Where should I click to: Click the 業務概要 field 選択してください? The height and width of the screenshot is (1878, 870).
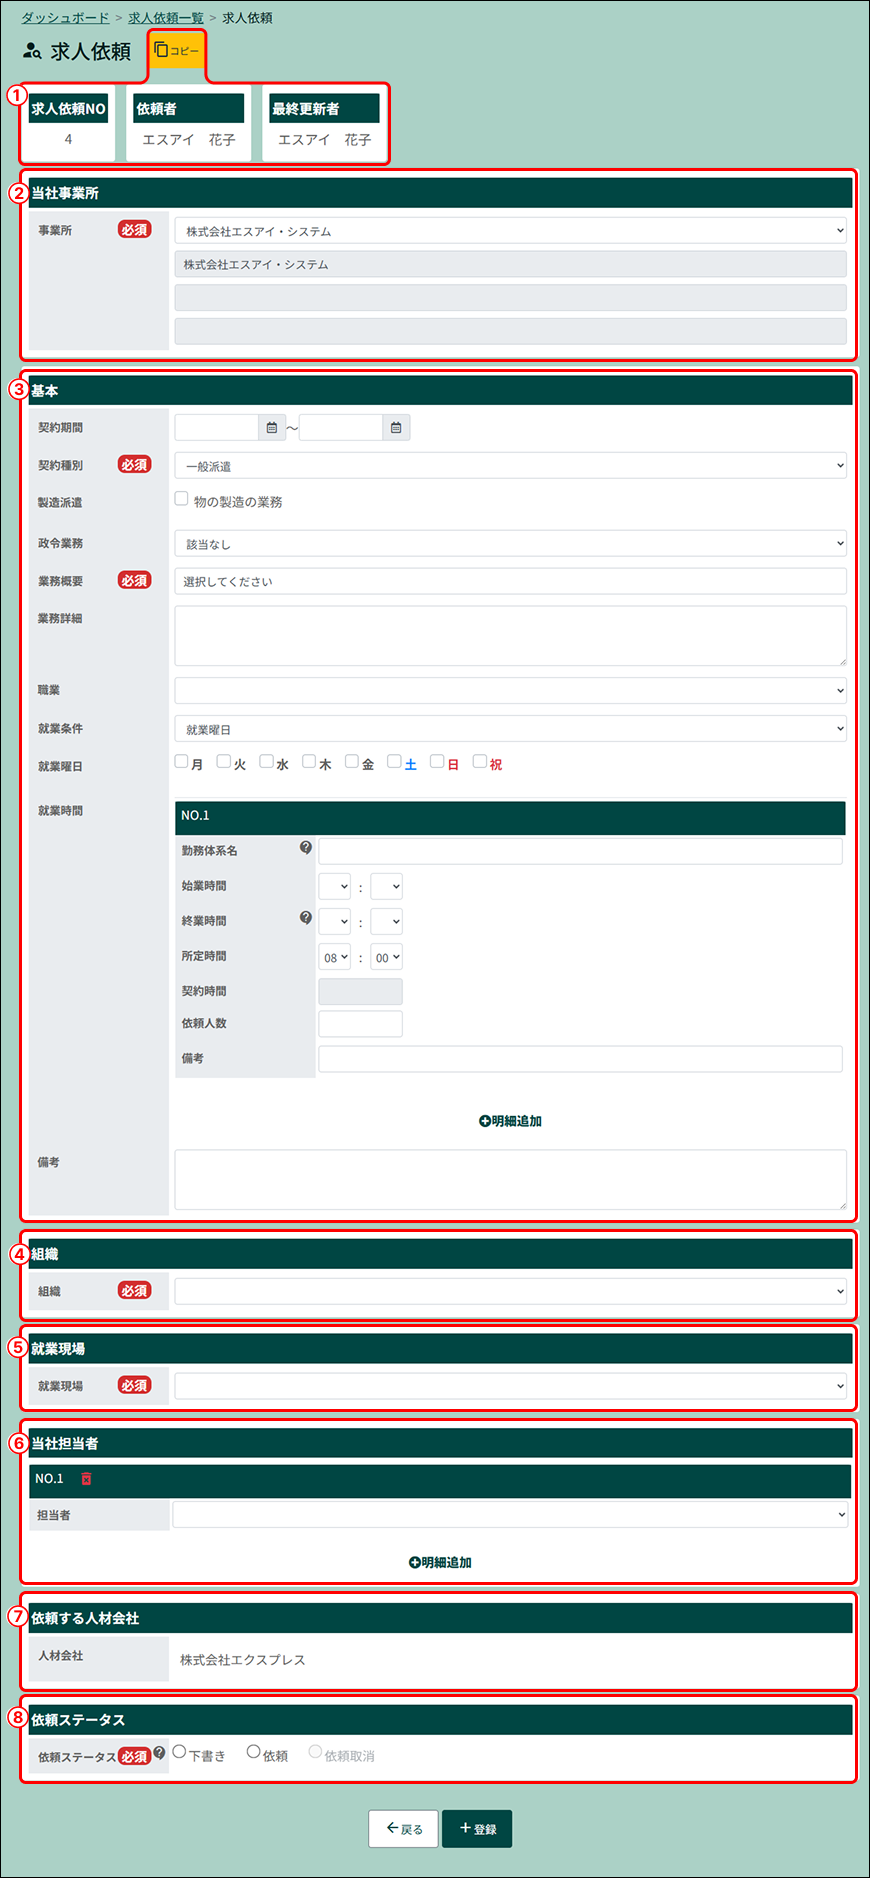[510, 581]
